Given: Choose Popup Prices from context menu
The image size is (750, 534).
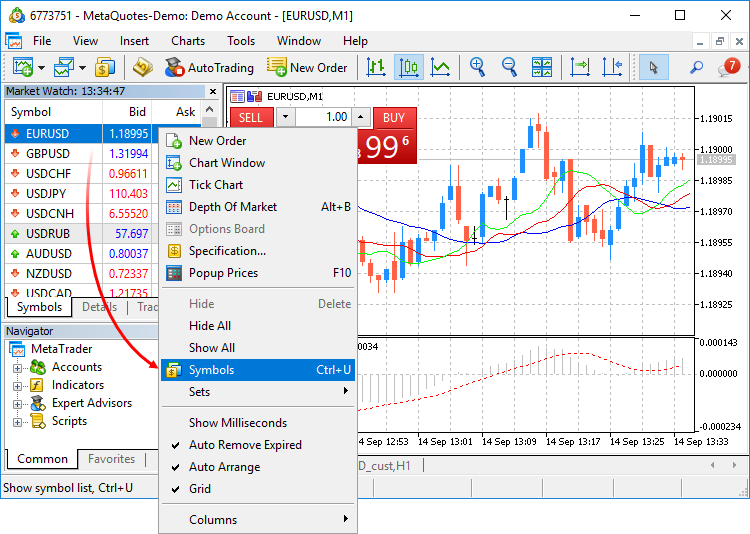Looking at the screenshot, I should [x=258, y=273].
